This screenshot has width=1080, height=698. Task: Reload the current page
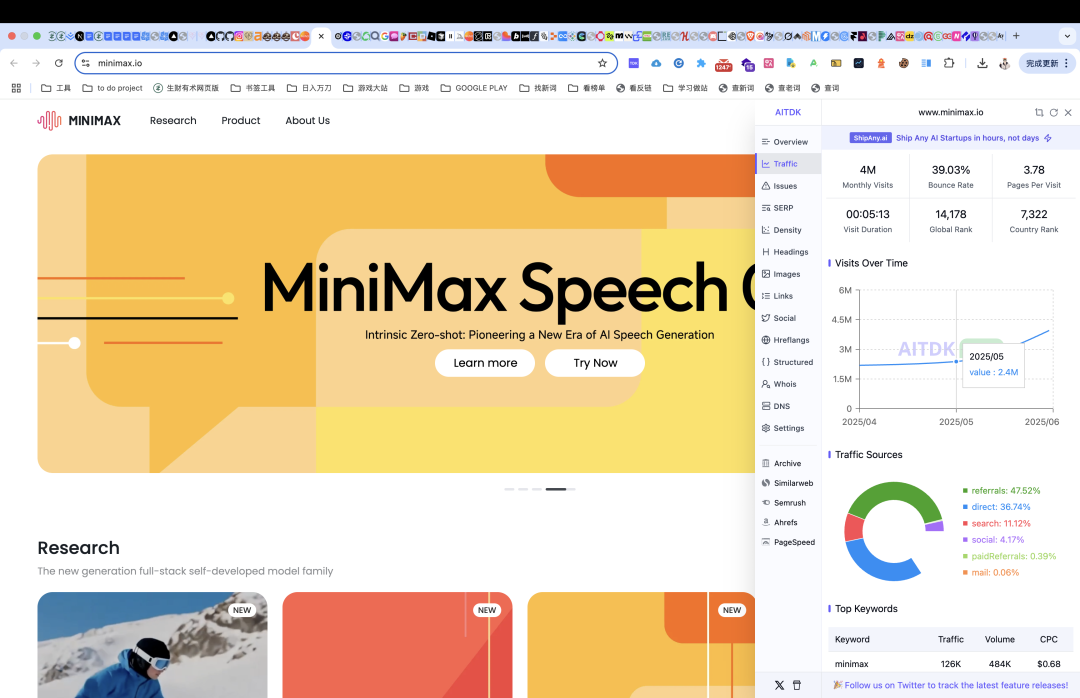click(59, 63)
